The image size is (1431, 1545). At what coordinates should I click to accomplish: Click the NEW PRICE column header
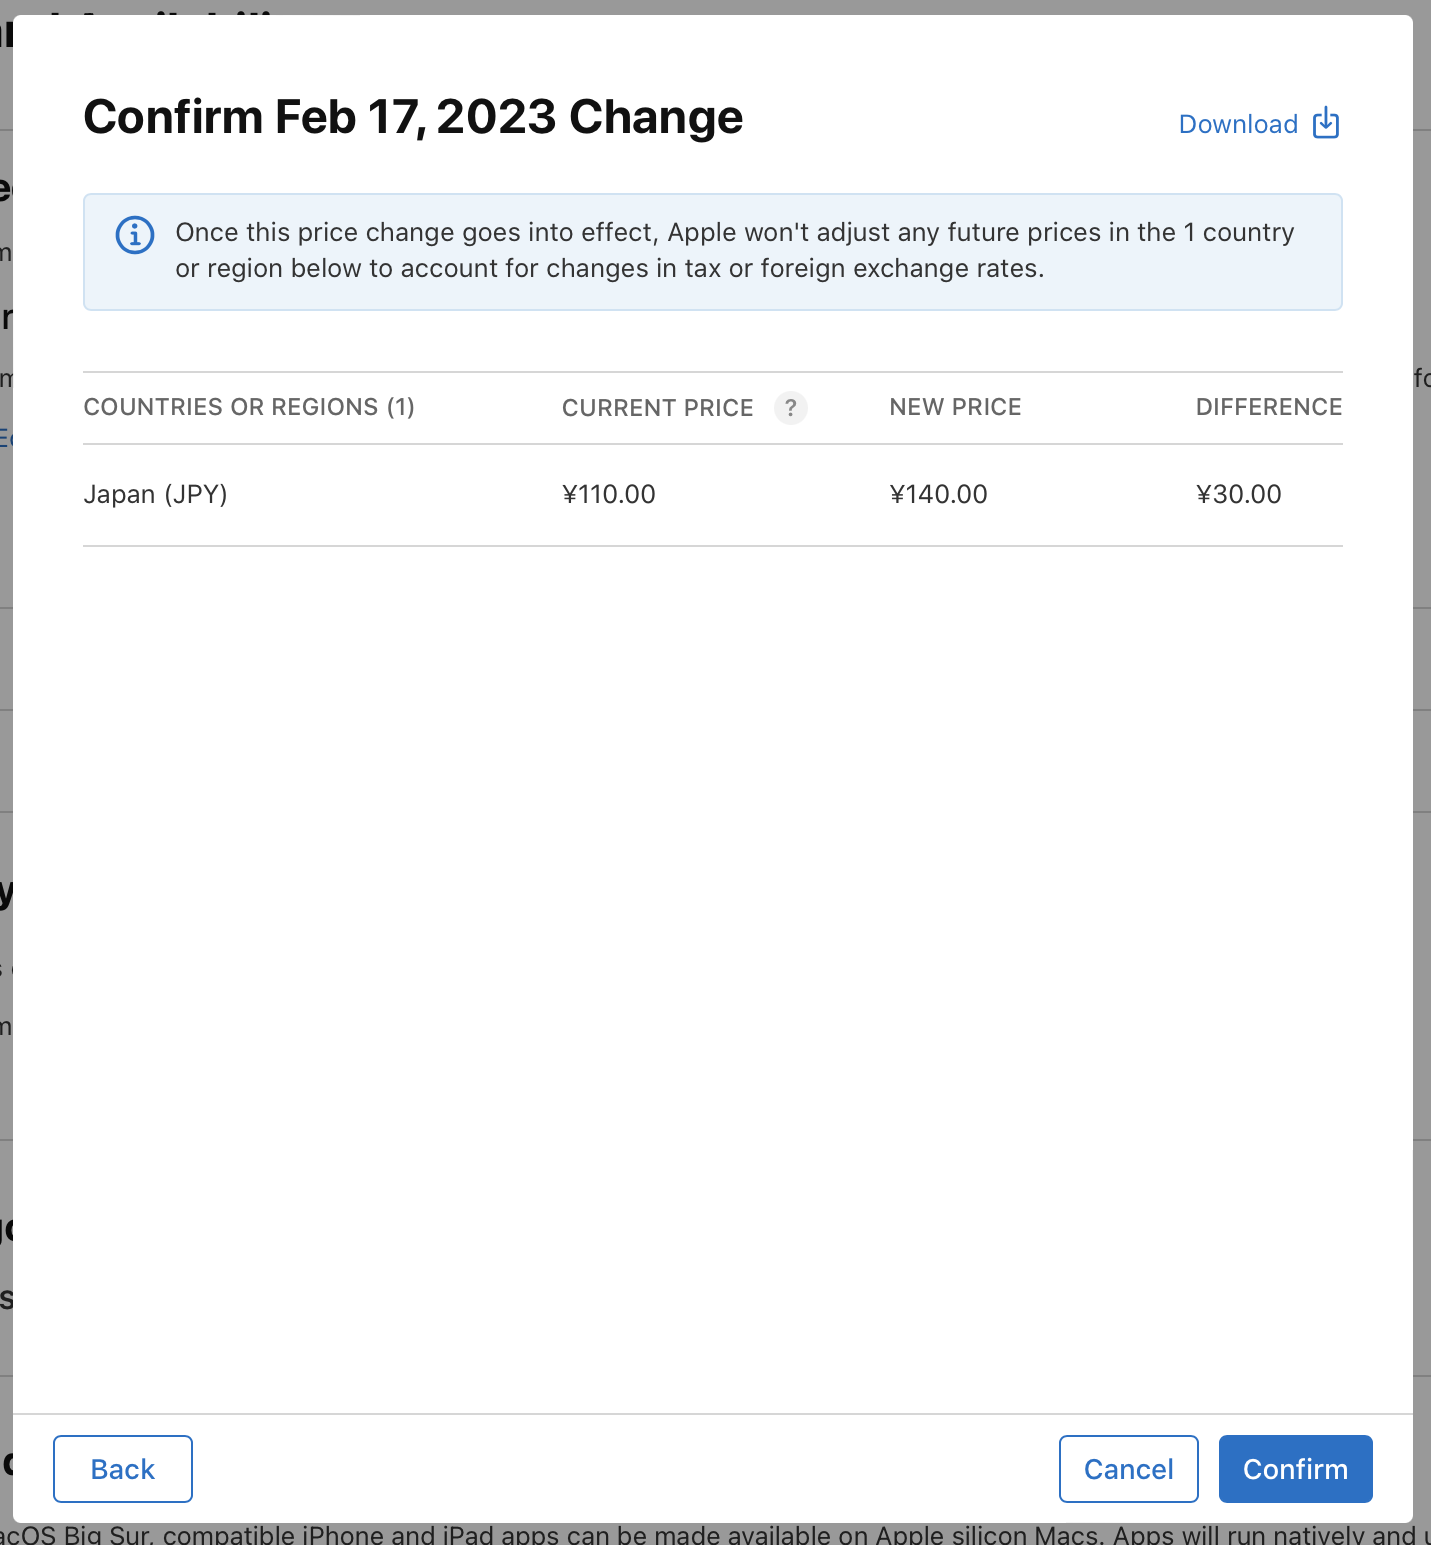[x=954, y=407]
